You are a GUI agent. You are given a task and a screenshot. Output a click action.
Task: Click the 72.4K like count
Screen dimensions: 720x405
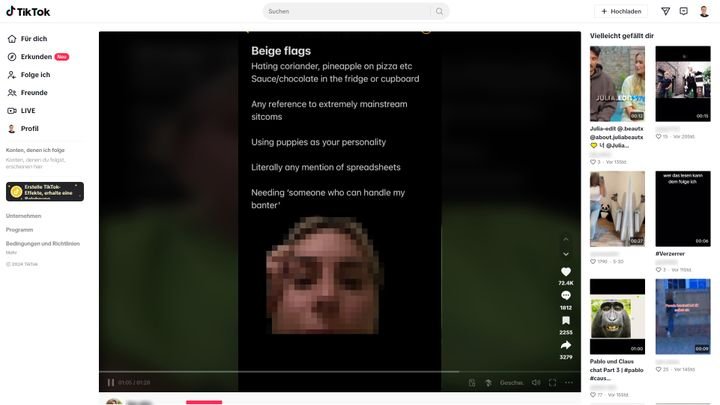pos(566,283)
